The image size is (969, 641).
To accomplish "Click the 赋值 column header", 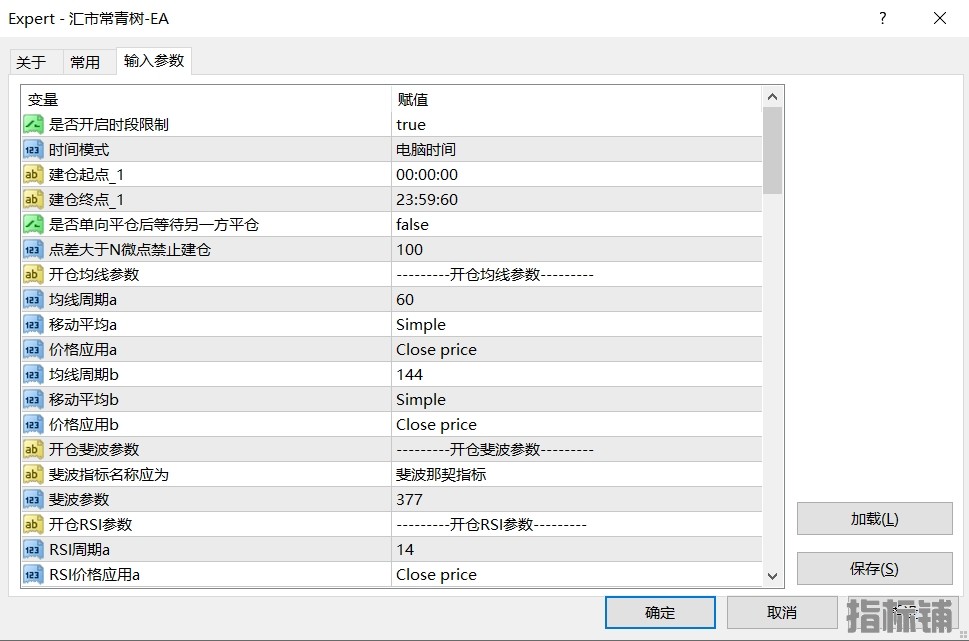I will [x=577, y=100].
